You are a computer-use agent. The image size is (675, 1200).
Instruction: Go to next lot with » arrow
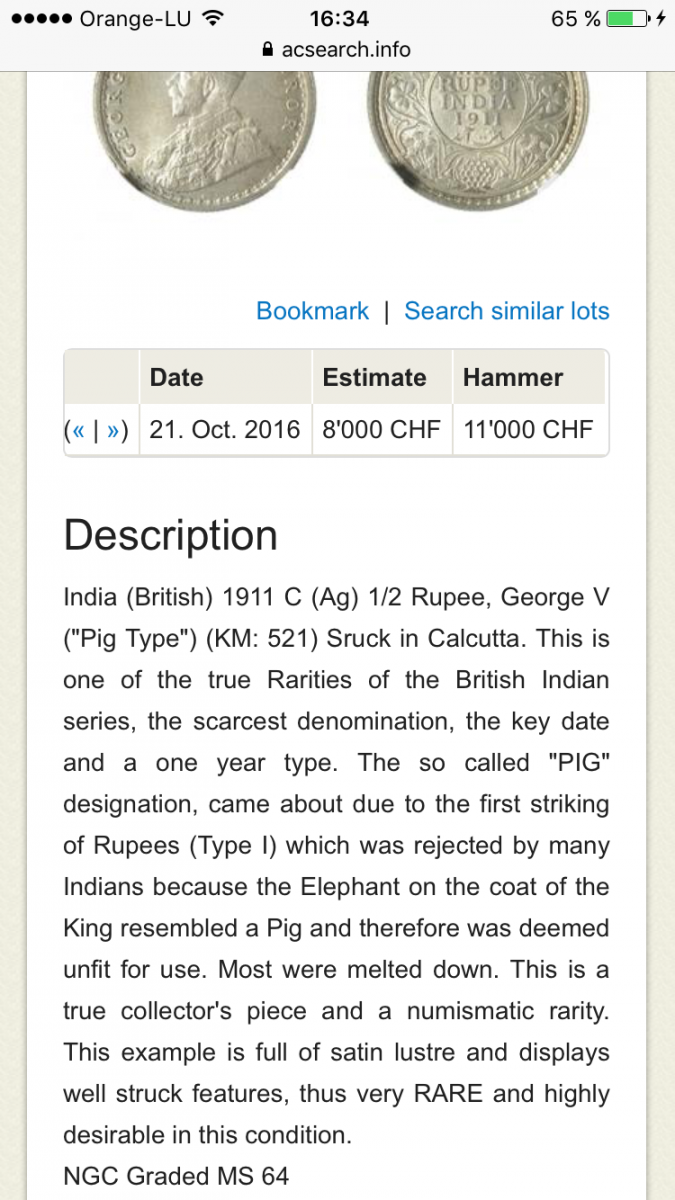point(115,430)
